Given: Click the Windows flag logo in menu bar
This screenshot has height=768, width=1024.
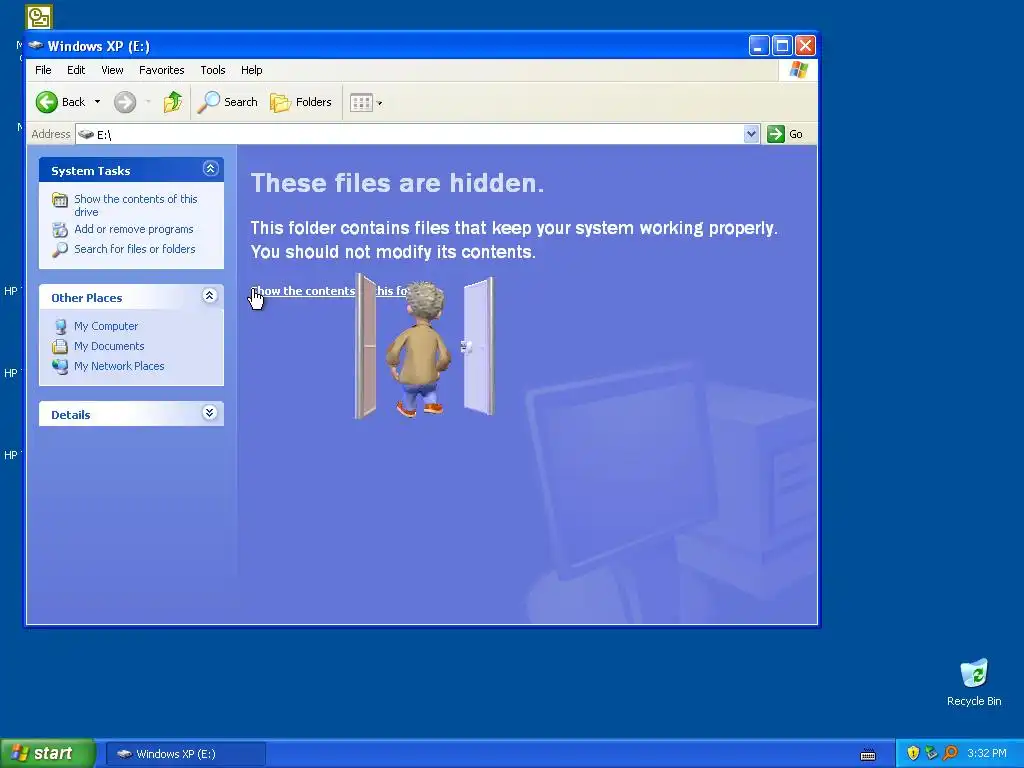Looking at the screenshot, I should (798, 70).
